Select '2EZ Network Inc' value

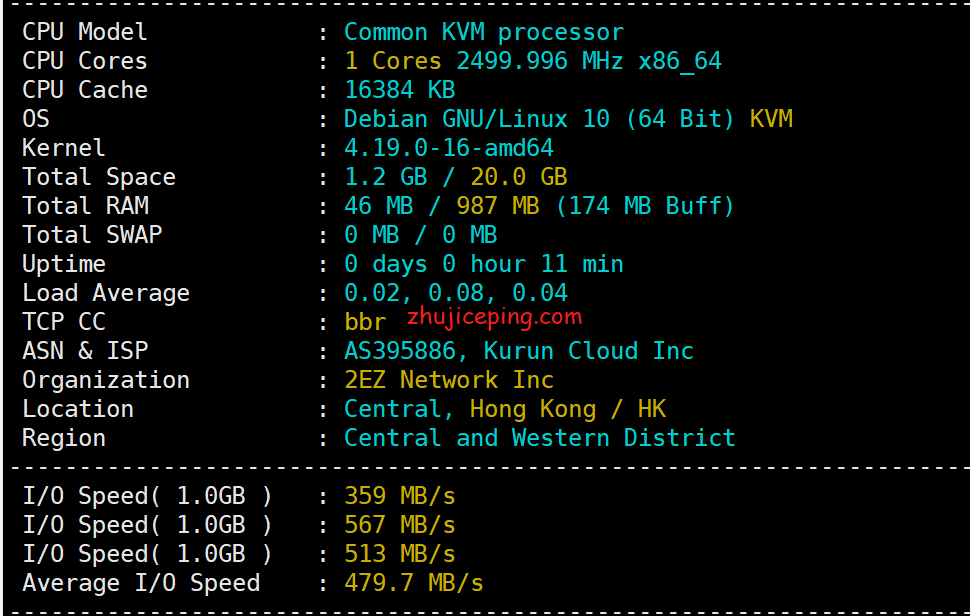449,380
